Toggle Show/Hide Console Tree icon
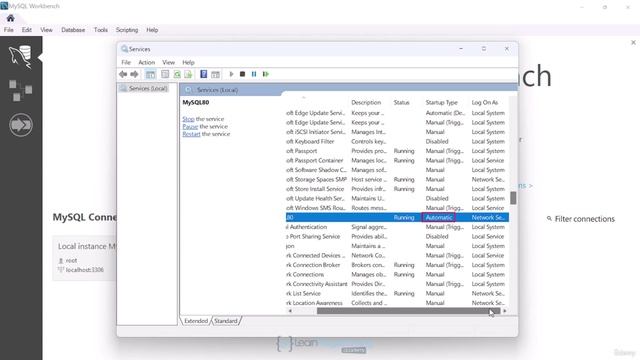 coord(150,74)
